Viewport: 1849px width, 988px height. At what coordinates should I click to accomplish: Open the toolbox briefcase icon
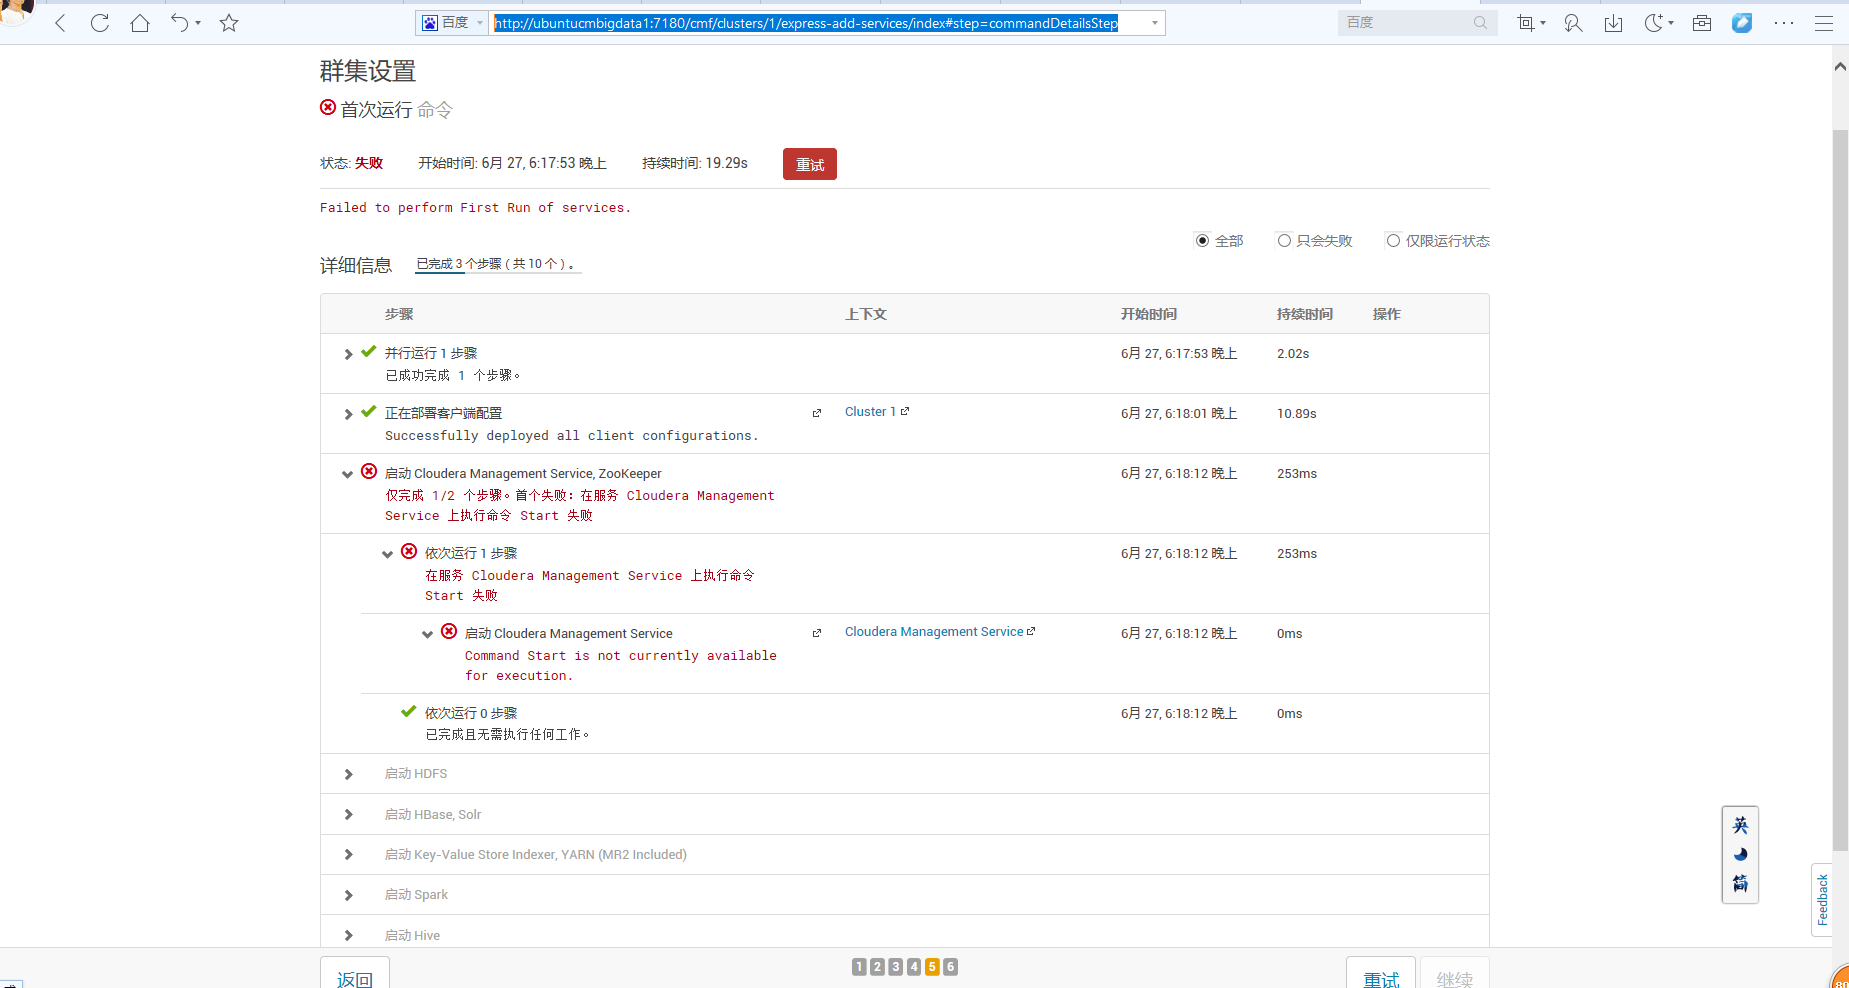tap(1702, 23)
